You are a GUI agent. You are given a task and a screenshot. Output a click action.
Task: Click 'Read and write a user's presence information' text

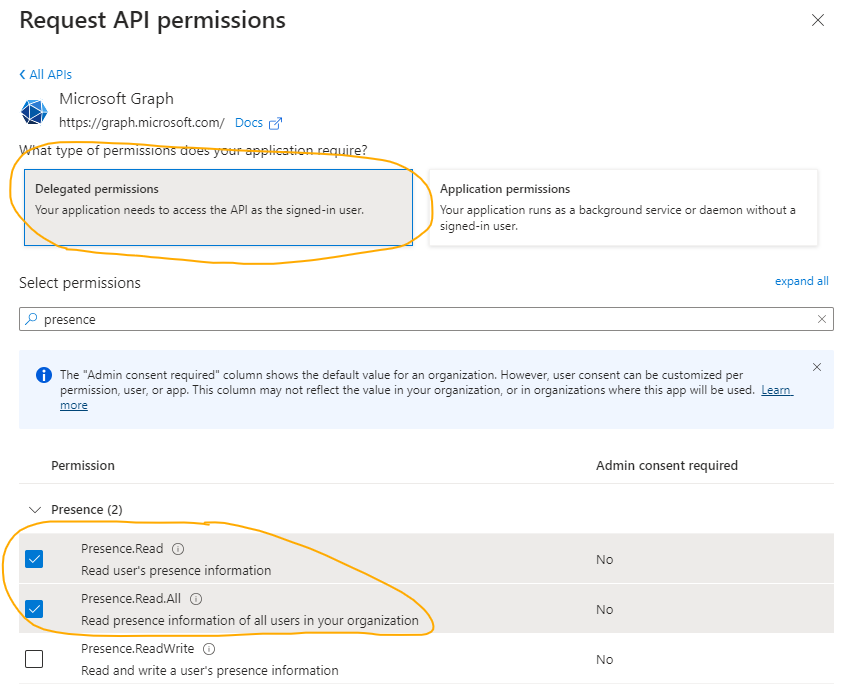tap(210, 670)
